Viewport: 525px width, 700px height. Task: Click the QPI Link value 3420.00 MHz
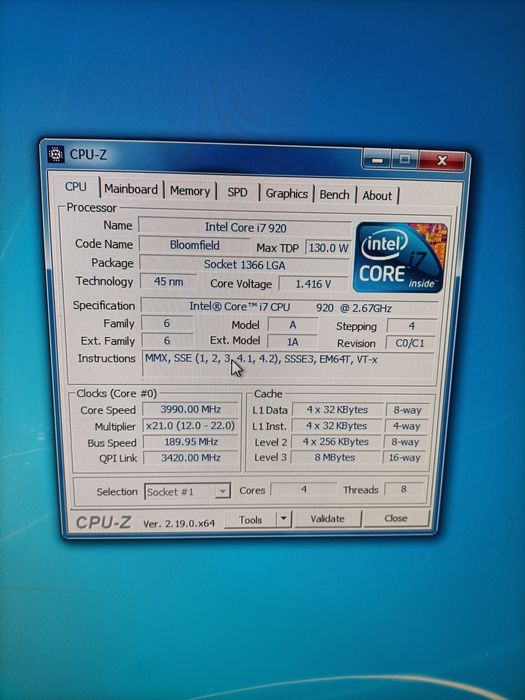coord(191,458)
